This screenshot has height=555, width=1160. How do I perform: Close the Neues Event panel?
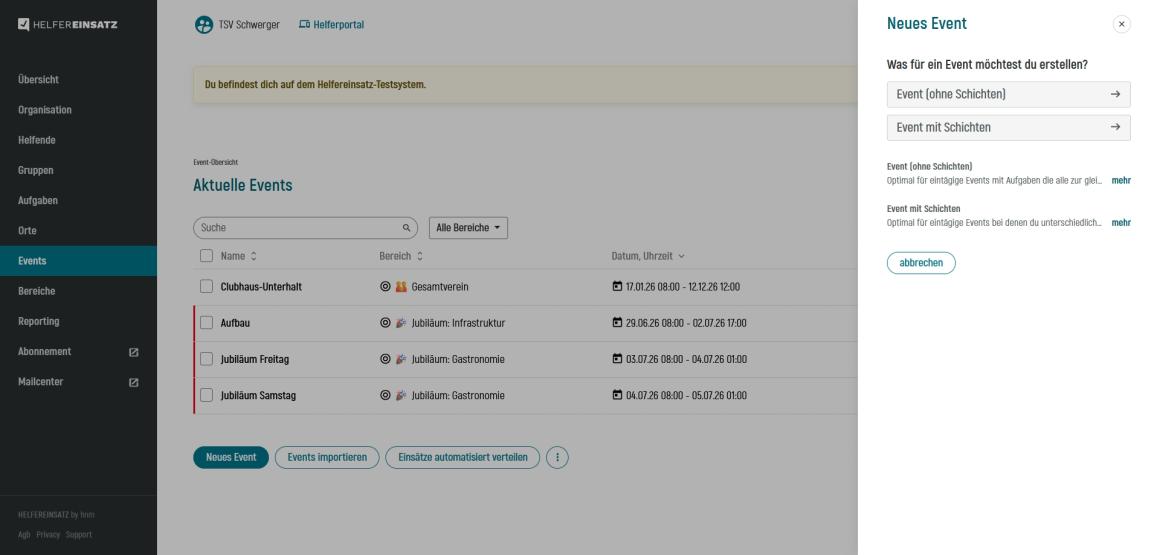[1121, 24]
